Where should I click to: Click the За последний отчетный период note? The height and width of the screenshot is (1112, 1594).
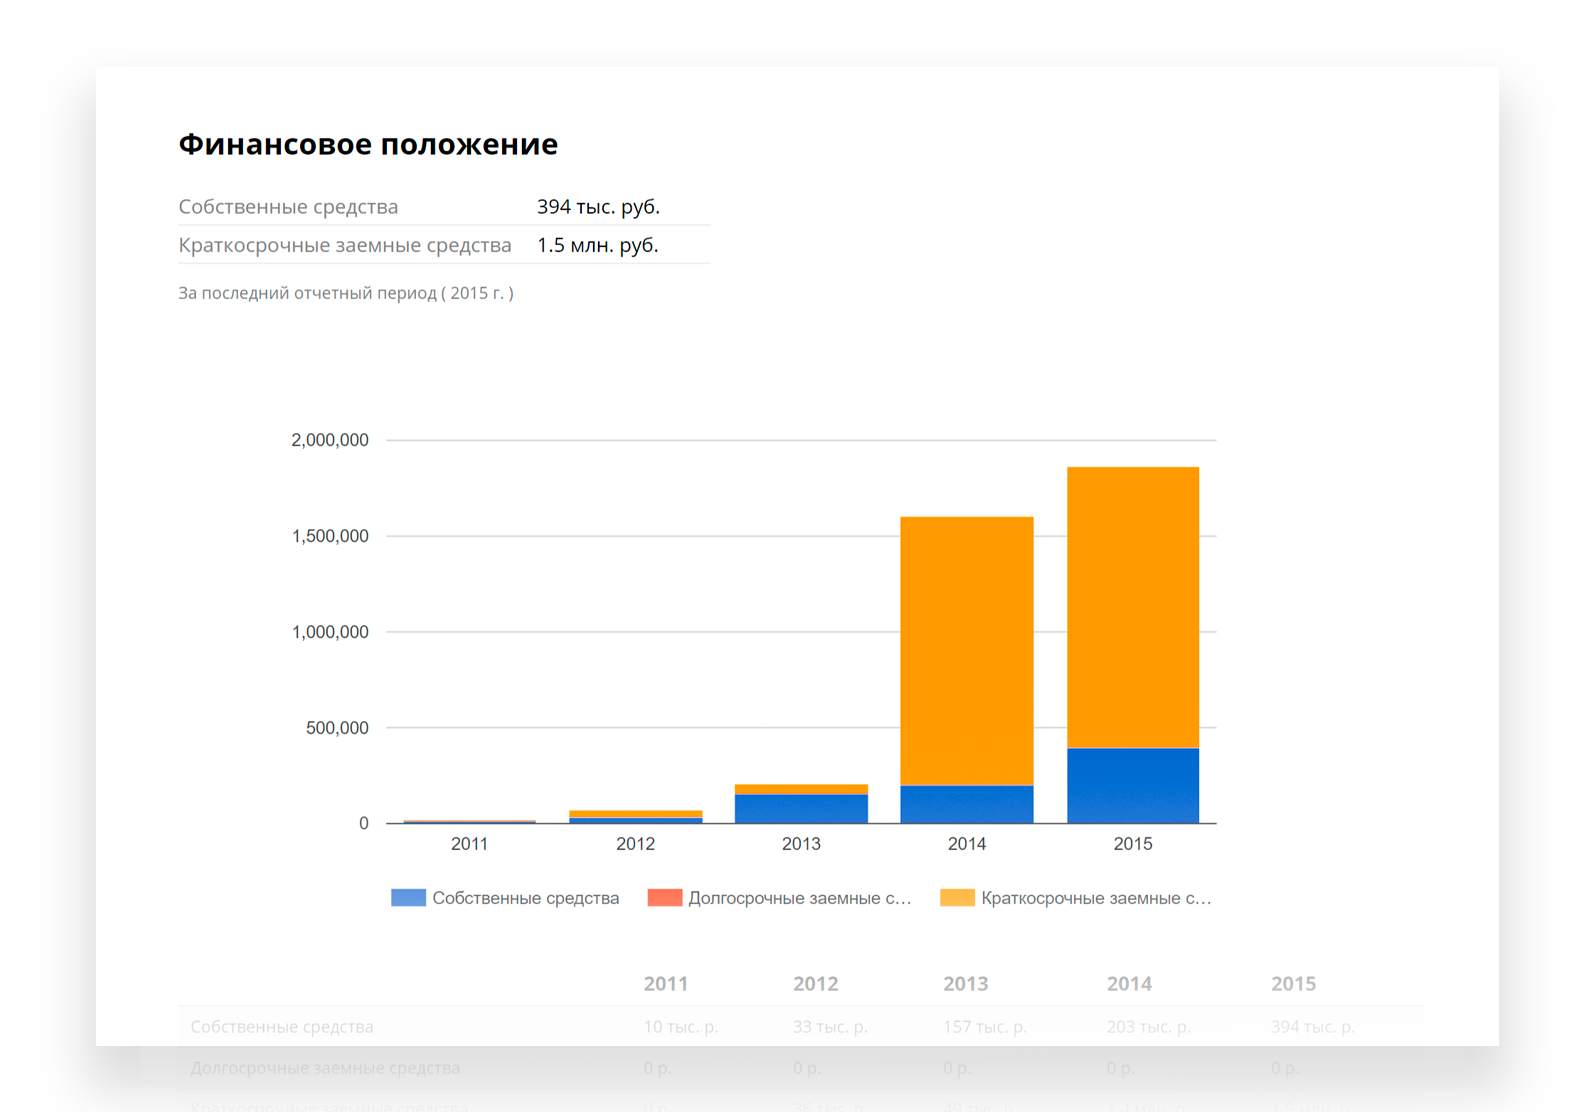[x=346, y=293]
